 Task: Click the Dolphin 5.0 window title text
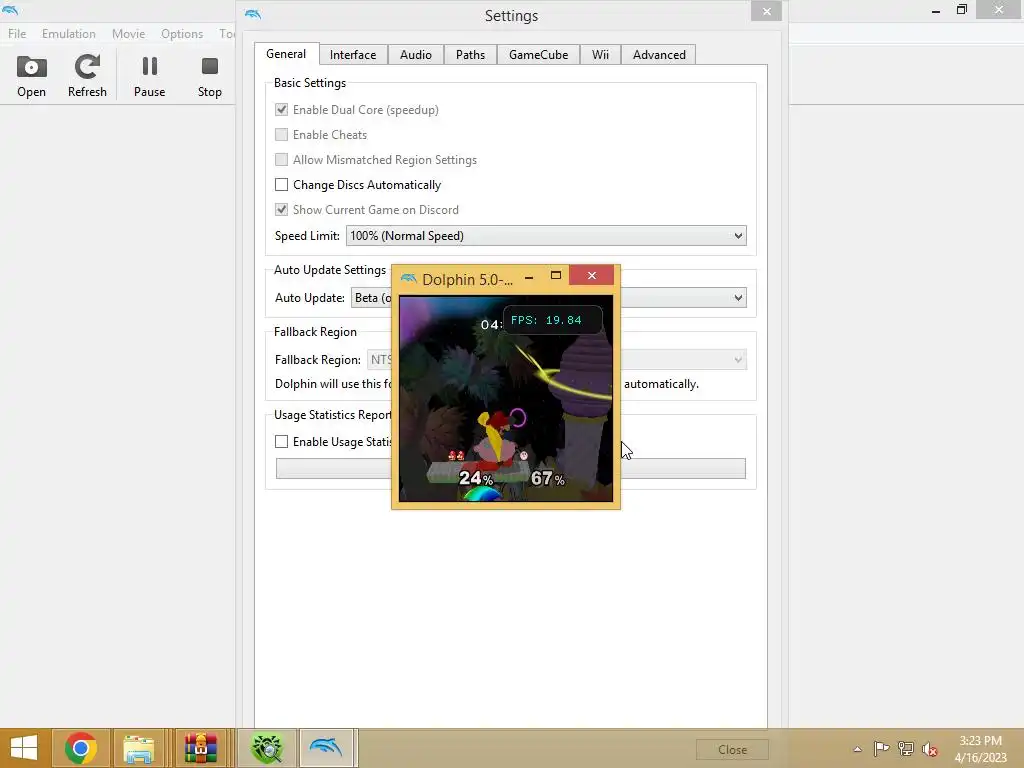pyautogui.click(x=468, y=280)
